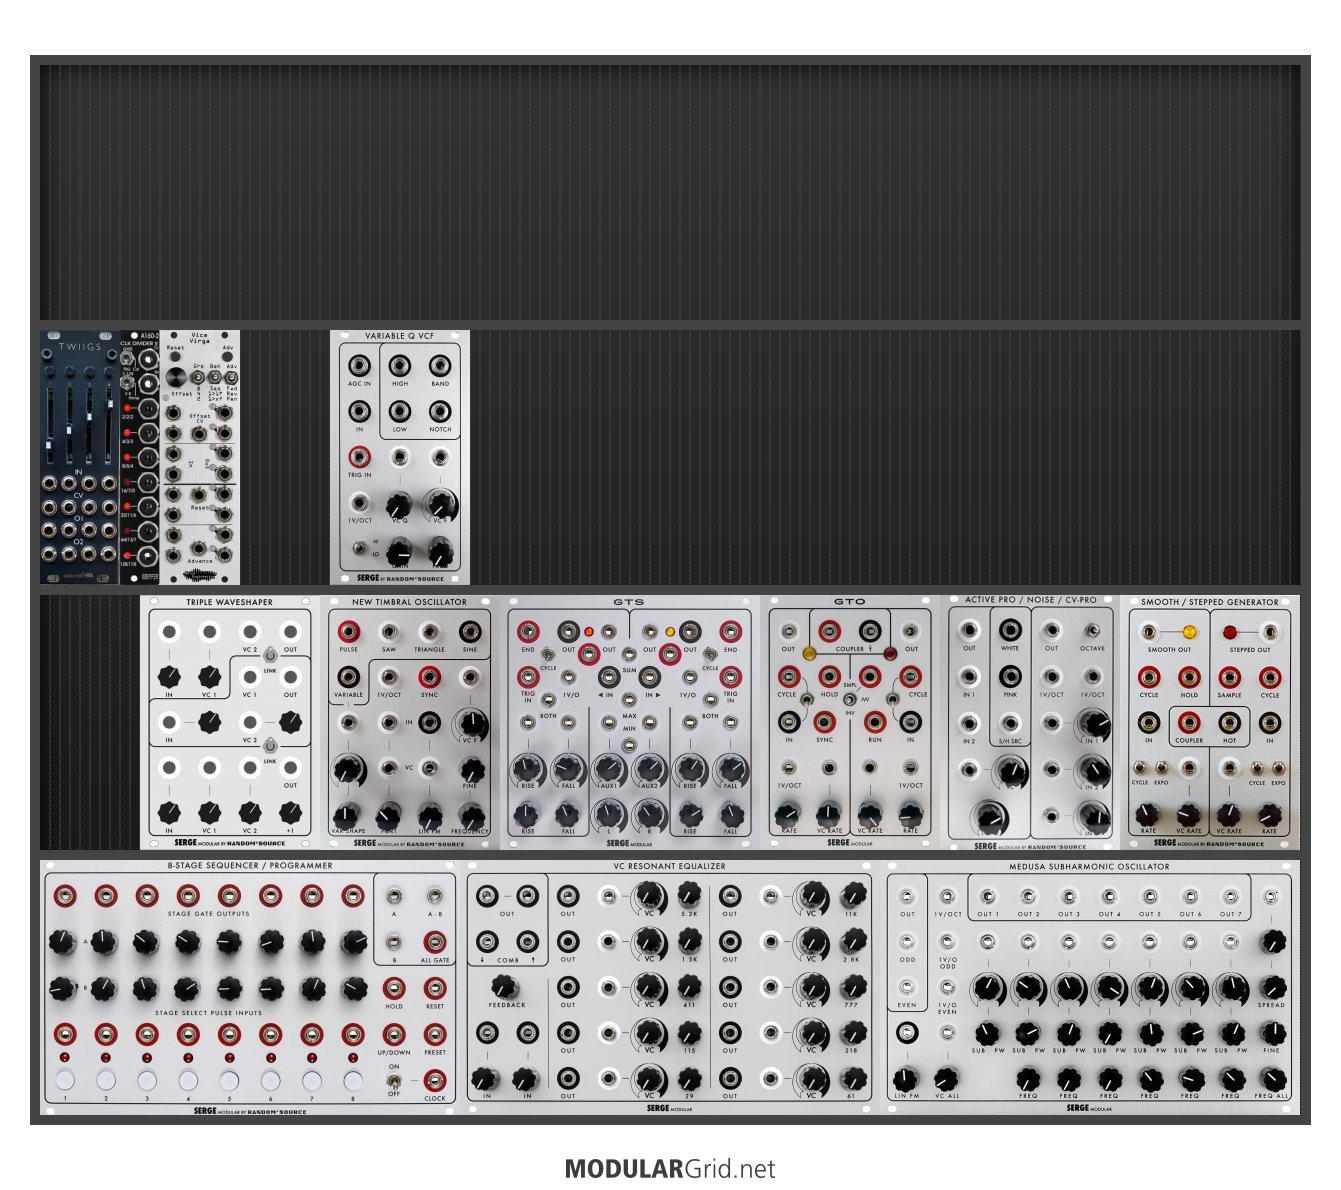The height and width of the screenshot is (1190, 1341).
Task: Click the PULSE jack on New Timbral Oscillator
Action: pos(349,631)
